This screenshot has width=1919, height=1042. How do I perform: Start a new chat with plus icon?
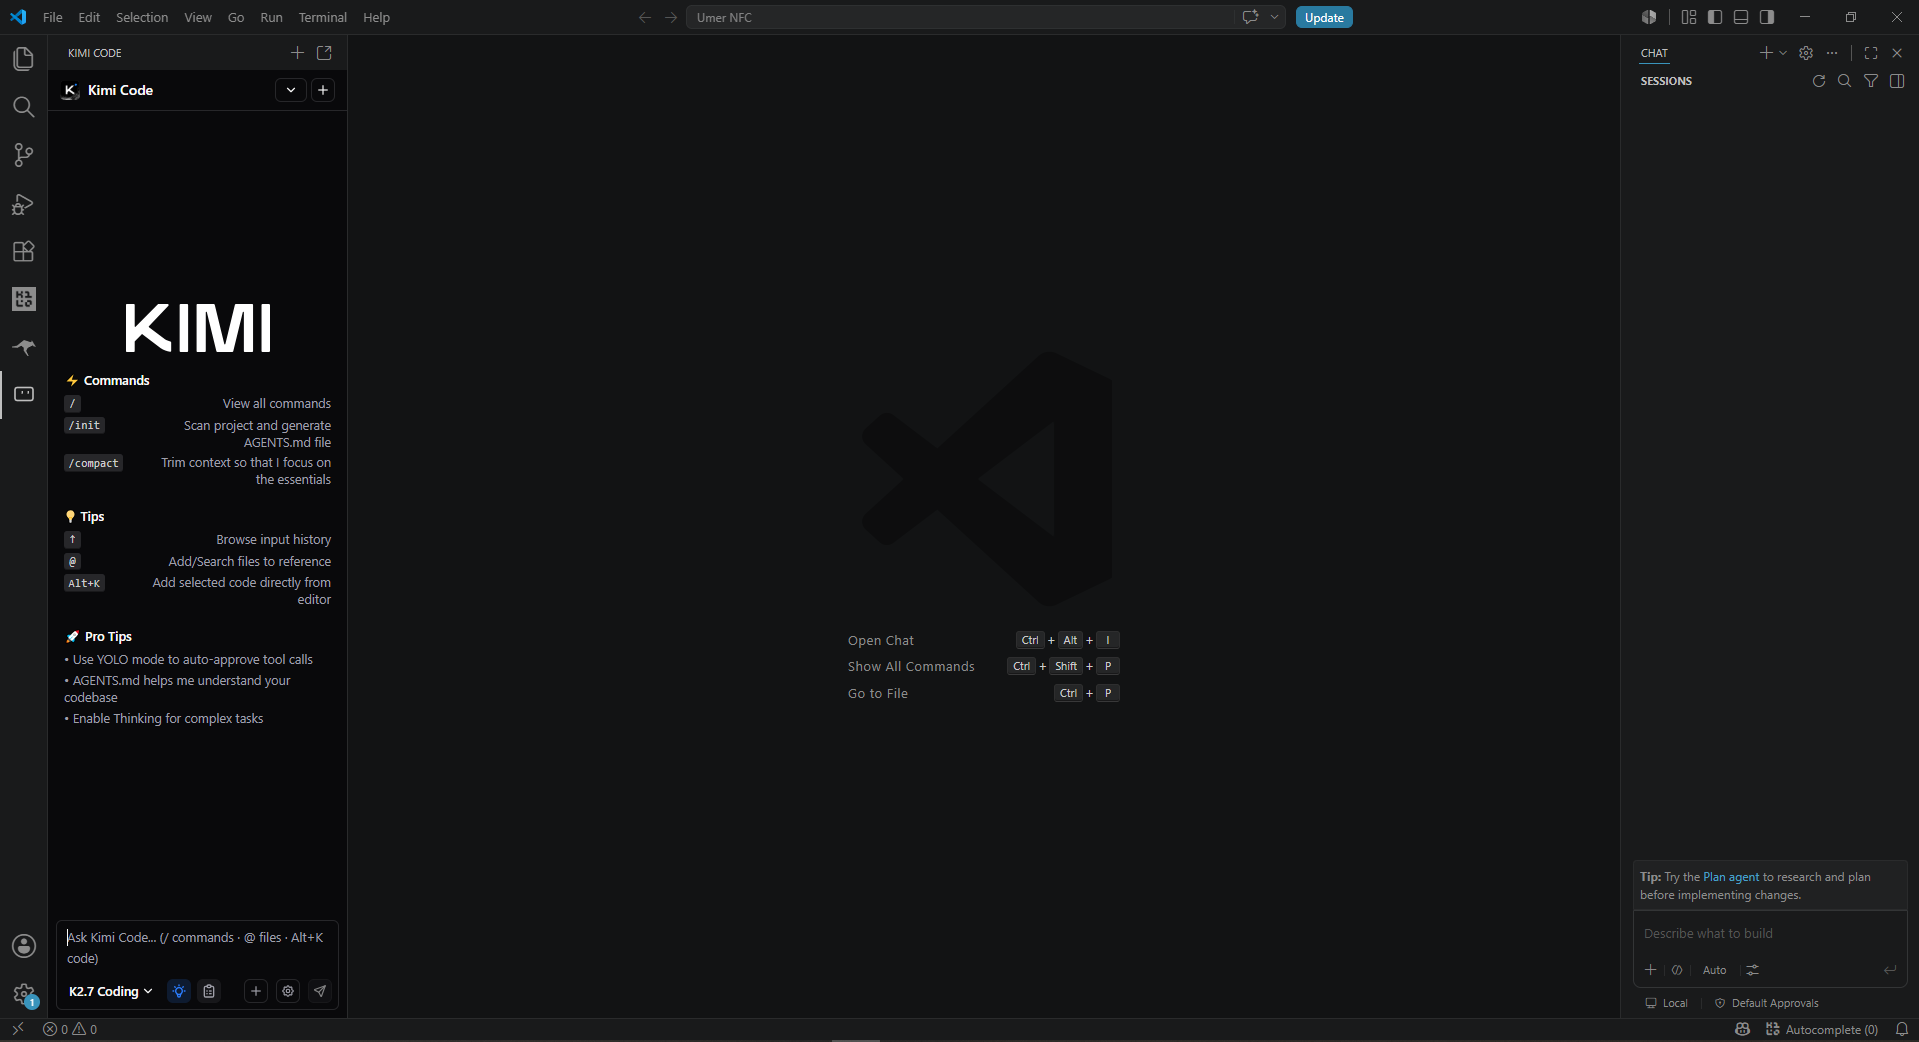tap(1766, 53)
